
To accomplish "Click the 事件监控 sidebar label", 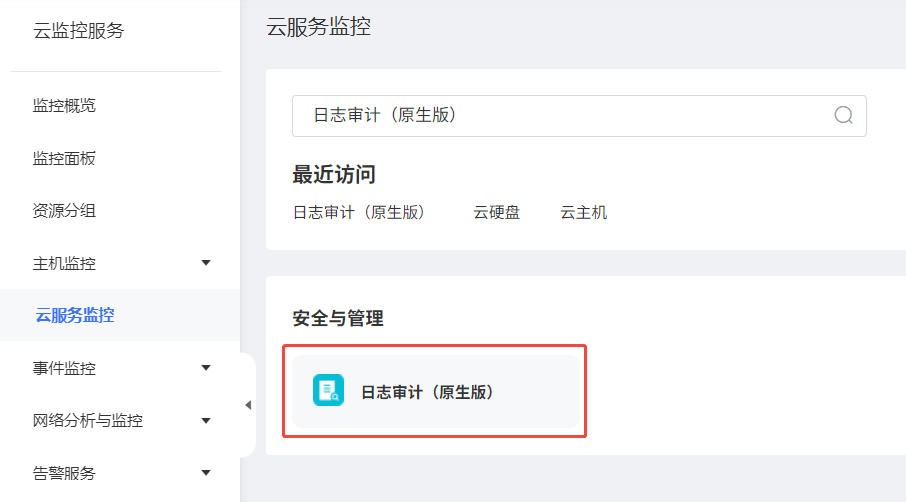I will [x=64, y=368].
